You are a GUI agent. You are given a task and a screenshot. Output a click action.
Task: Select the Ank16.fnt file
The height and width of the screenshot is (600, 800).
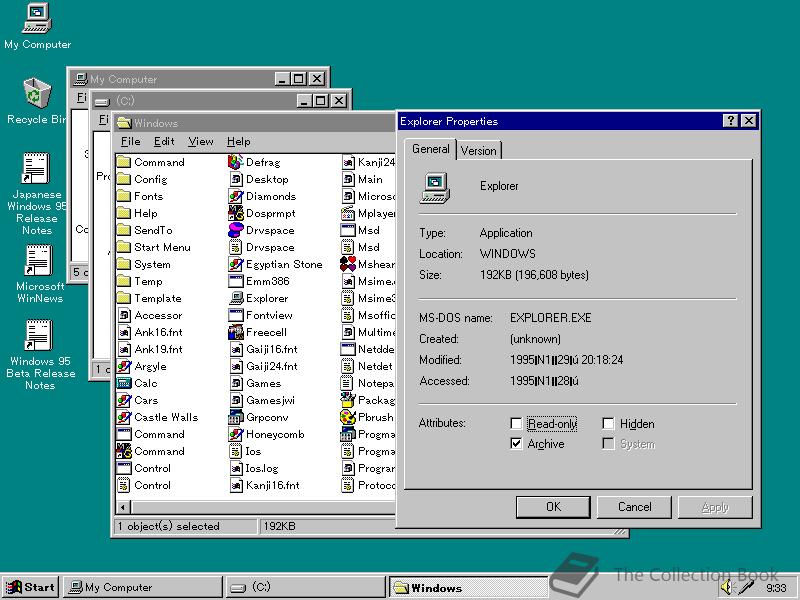[x=150, y=332]
